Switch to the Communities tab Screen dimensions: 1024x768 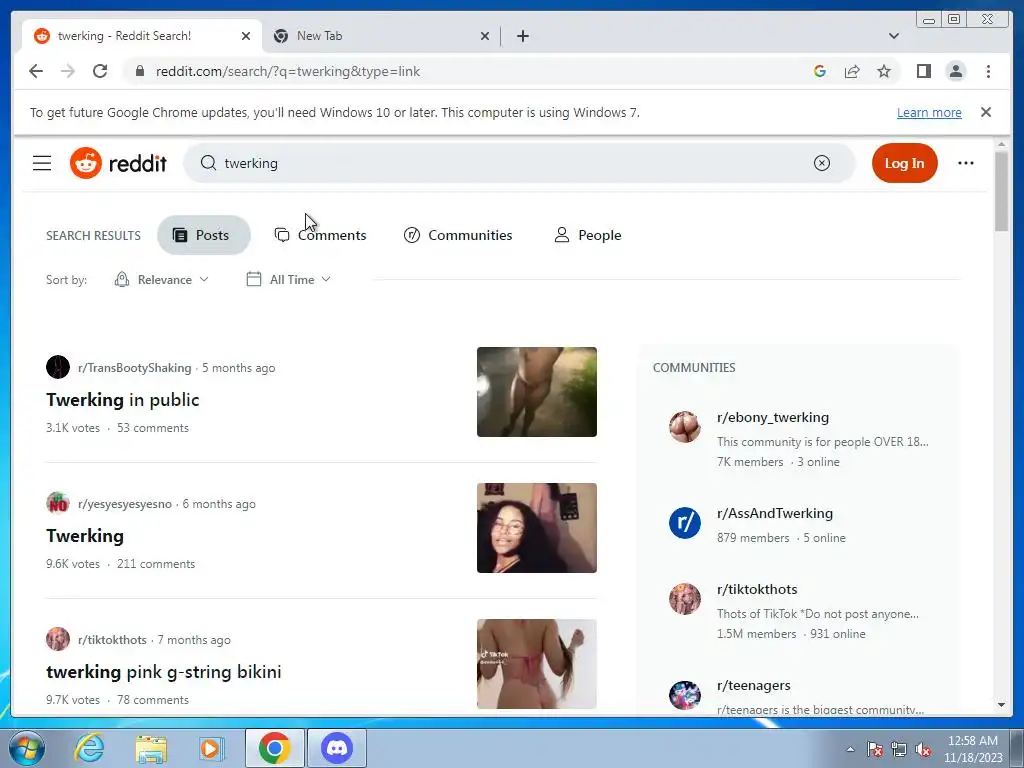pyautogui.click(x=458, y=235)
